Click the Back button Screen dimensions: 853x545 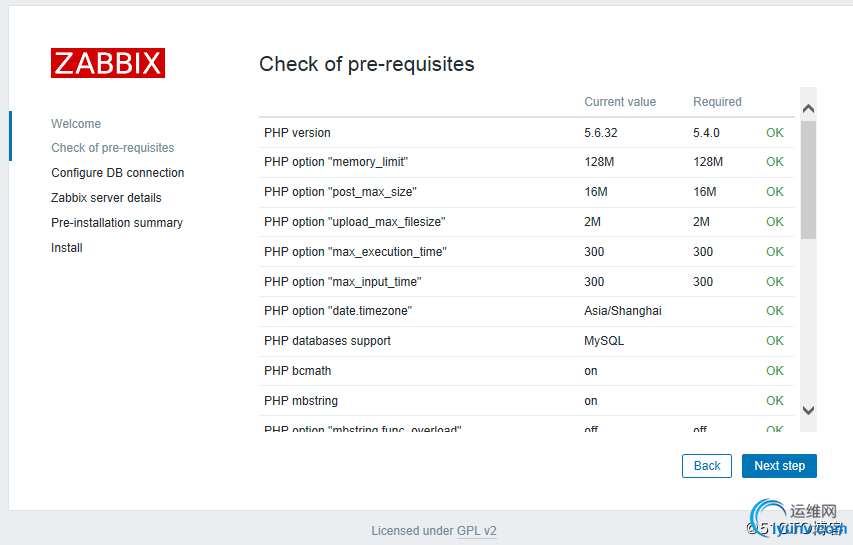[x=707, y=466]
